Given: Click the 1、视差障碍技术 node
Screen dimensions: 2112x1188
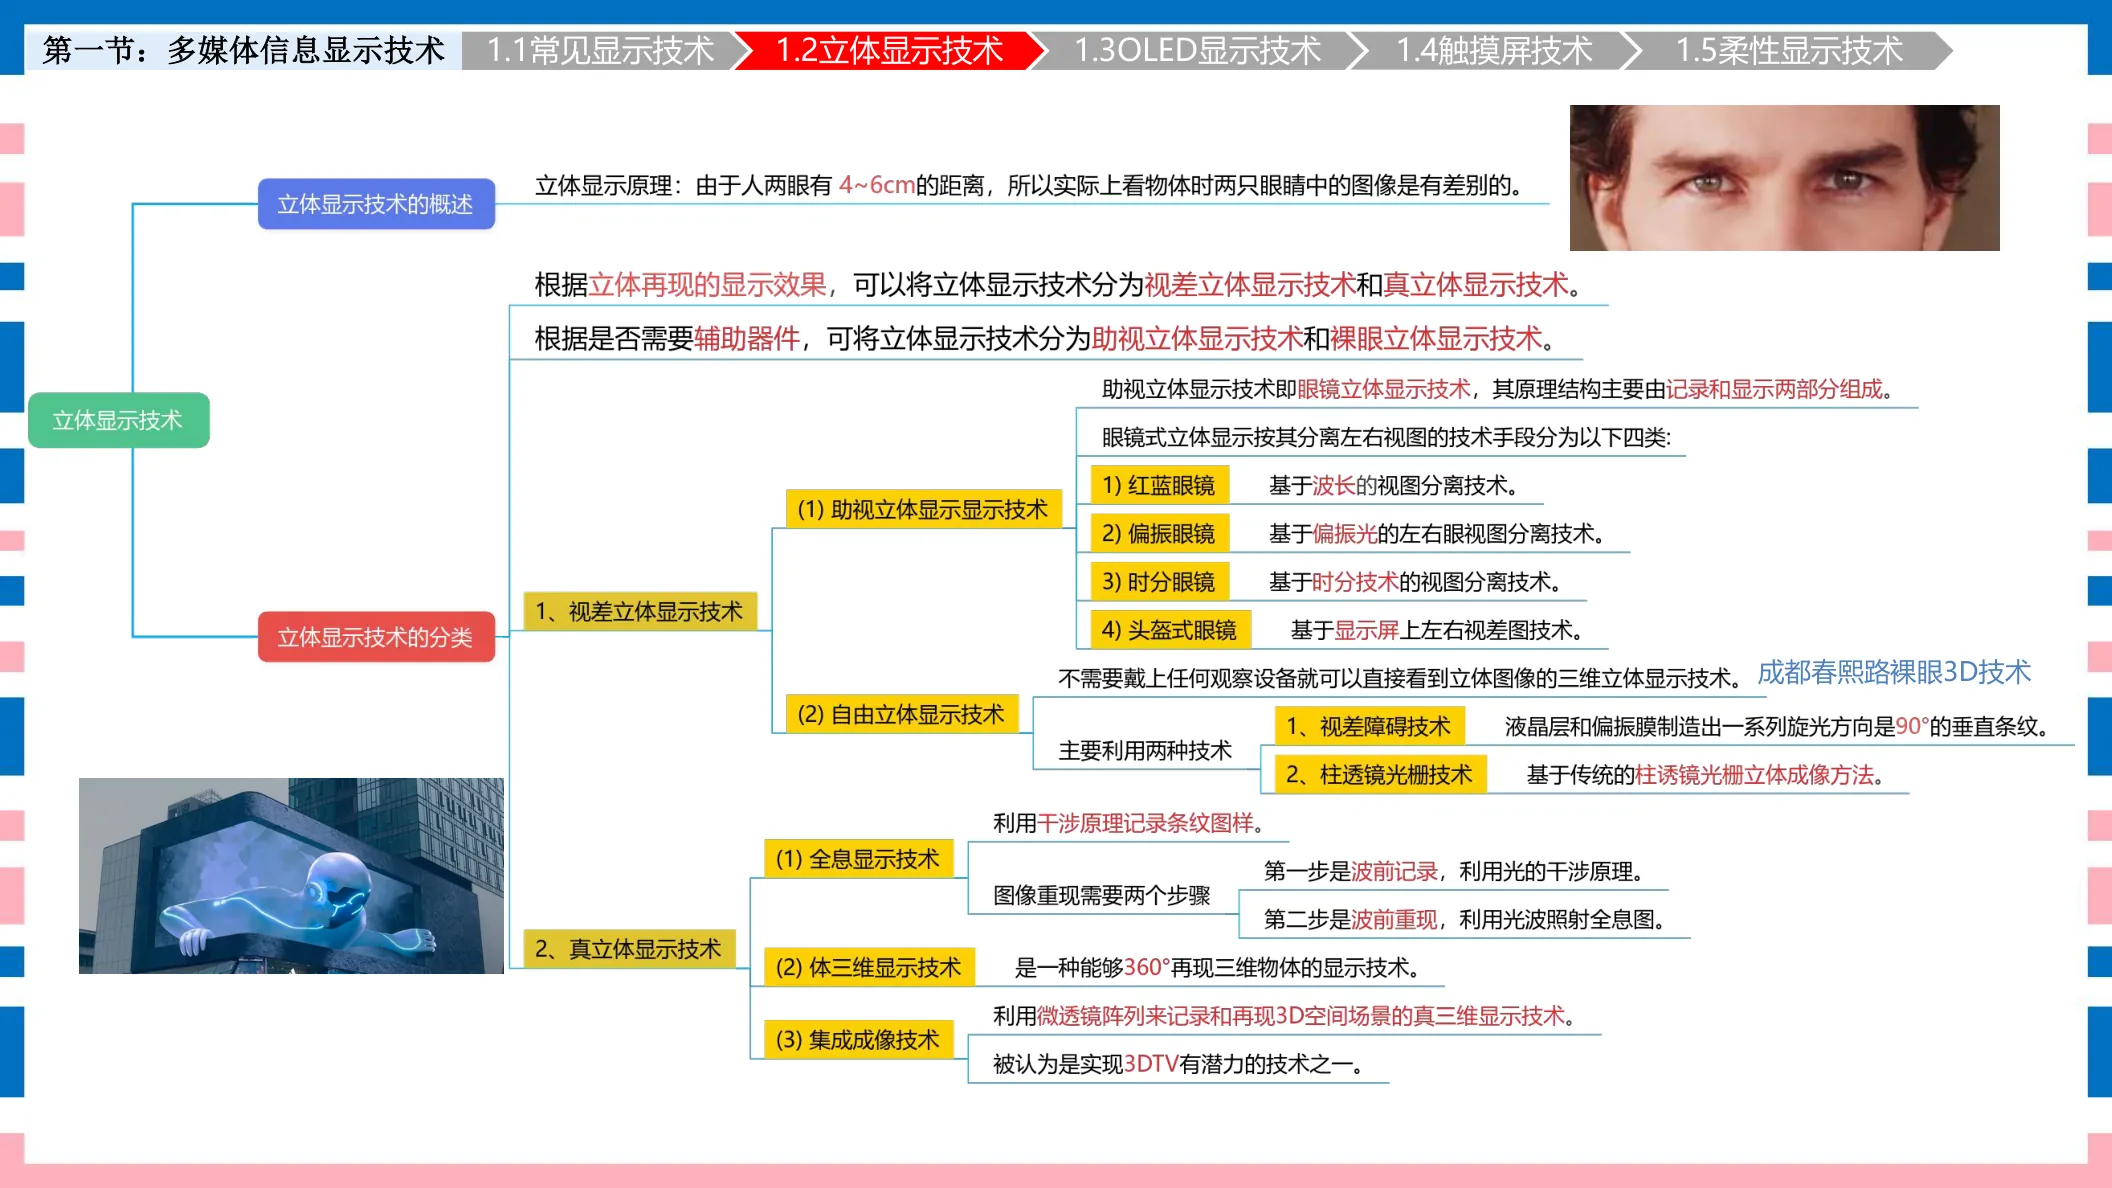Looking at the screenshot, I should [1369, 726].
